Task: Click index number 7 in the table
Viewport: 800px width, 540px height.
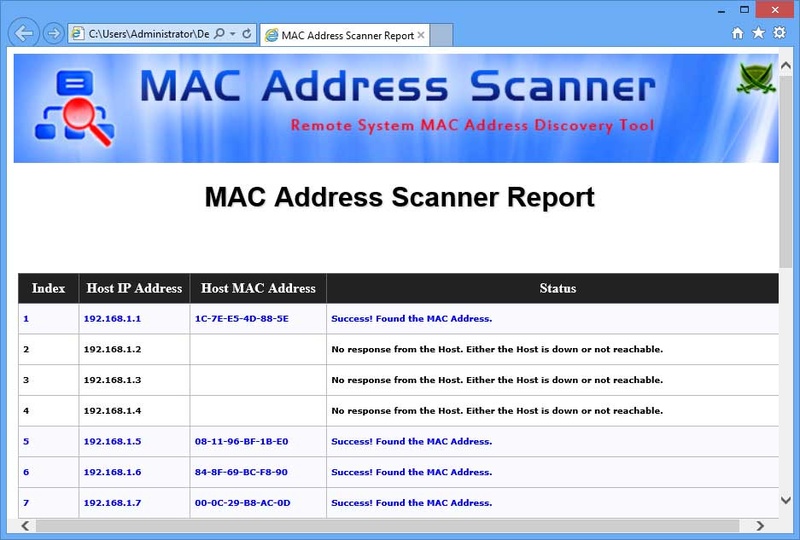Action: [x=26, y=502]
